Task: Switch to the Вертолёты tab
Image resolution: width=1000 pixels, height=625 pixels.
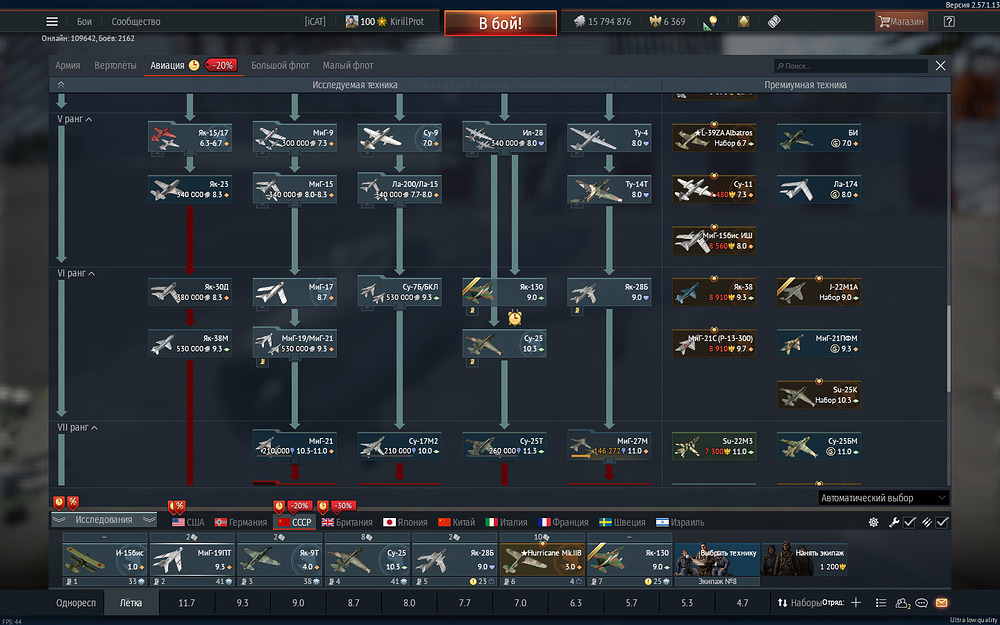Action: tap(115, 66)
